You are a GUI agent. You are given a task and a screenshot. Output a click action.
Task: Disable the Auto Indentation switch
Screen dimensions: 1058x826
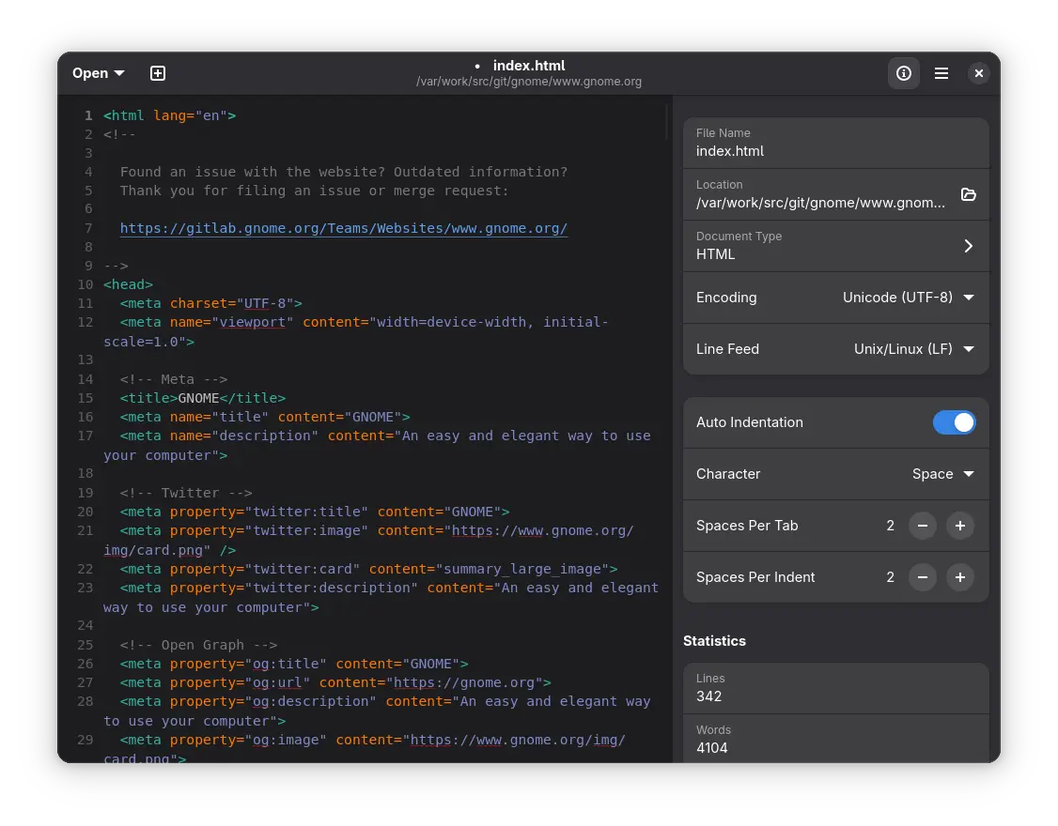(x=953, y=422)
